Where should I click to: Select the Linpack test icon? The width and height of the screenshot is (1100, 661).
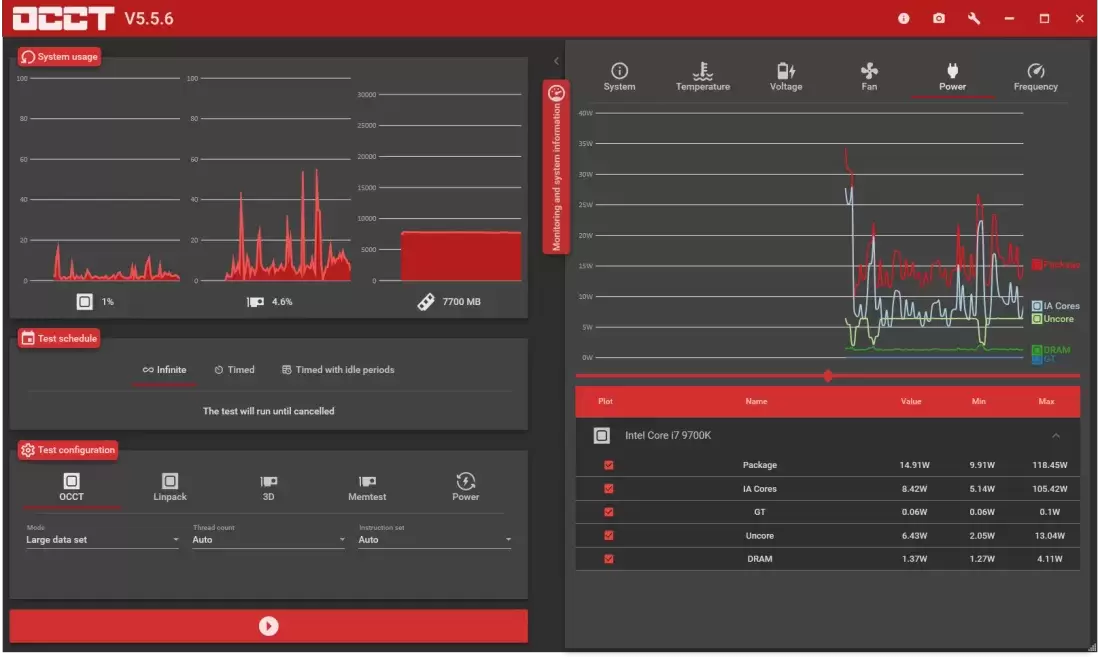coord(170,482)
